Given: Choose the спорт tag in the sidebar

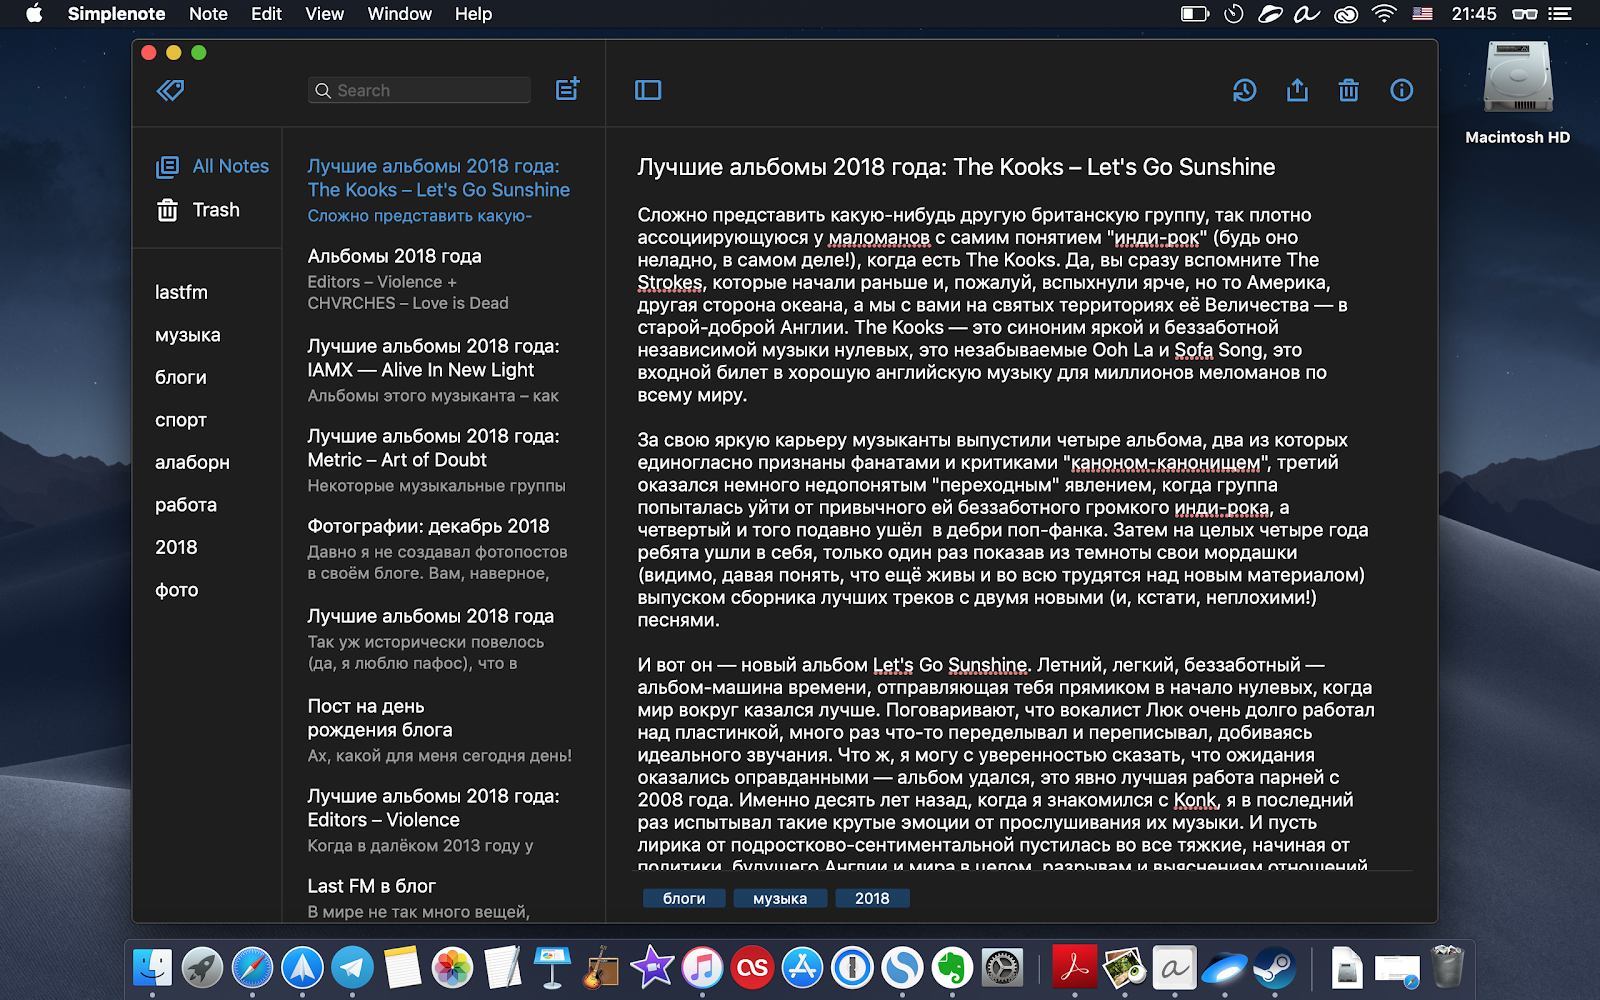Looking at the screenshot, I should (x=181, y=420).
